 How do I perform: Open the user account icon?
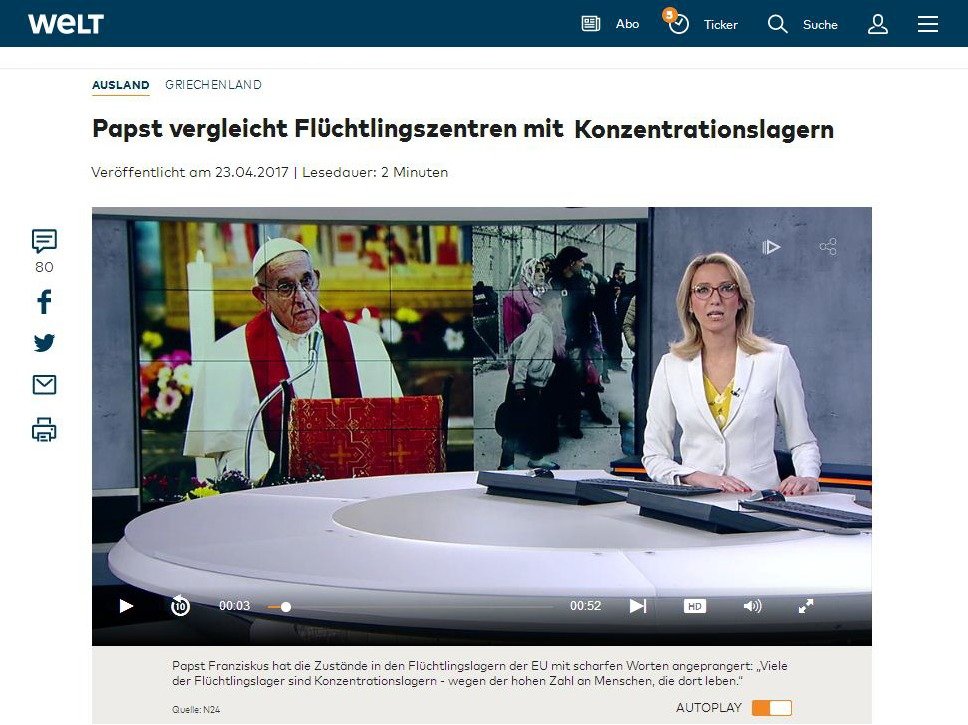pos(877,24)
